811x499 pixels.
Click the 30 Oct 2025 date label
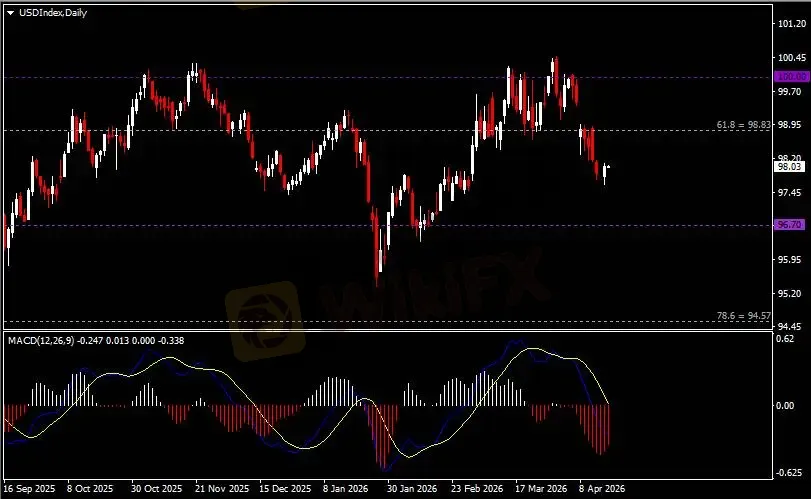pos(157,490)
